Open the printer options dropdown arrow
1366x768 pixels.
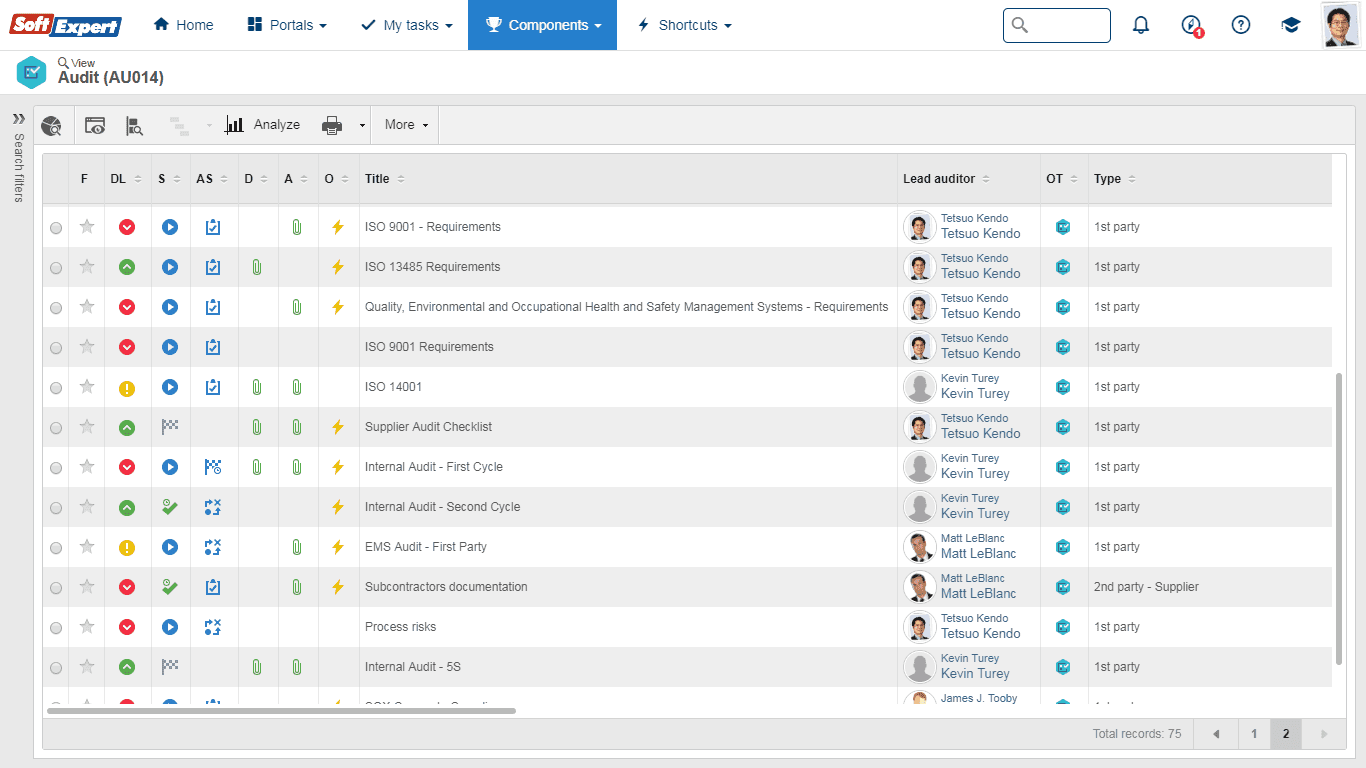(x=361, y=126)
